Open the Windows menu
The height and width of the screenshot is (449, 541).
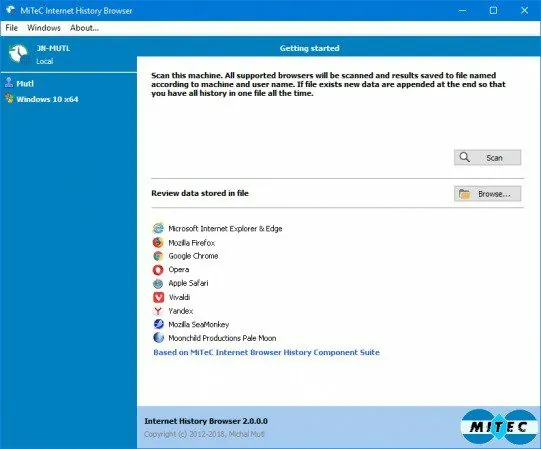click(x=44, y=28)
